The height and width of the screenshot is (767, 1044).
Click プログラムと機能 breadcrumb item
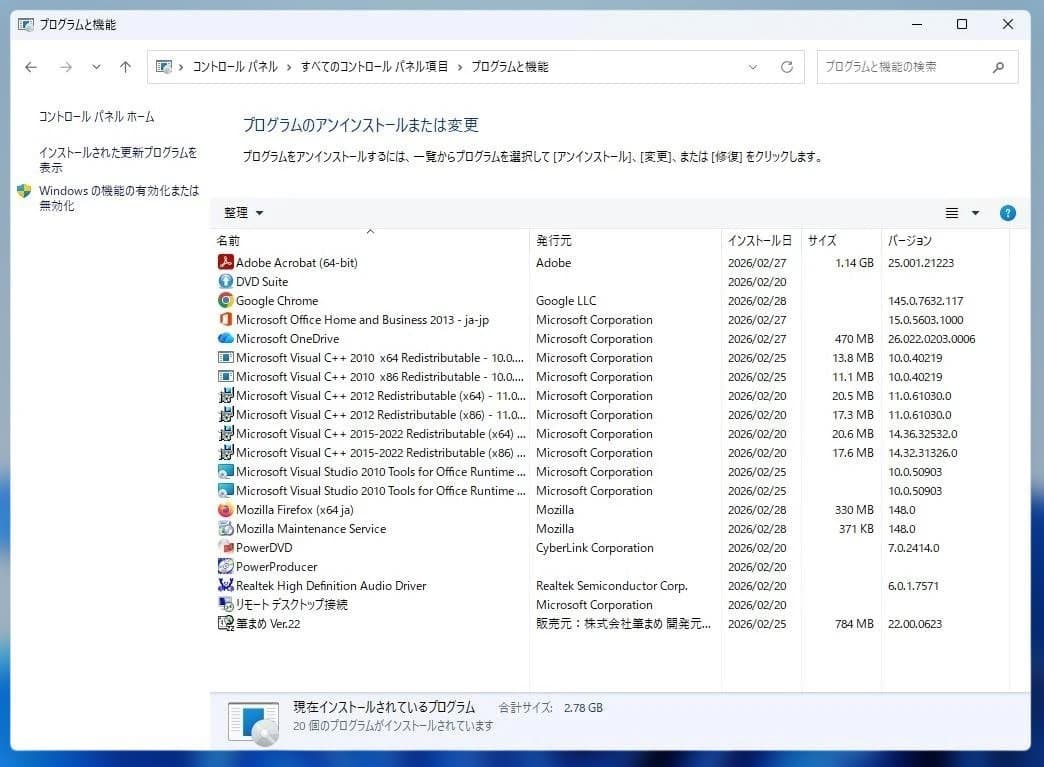coord(510,67)
